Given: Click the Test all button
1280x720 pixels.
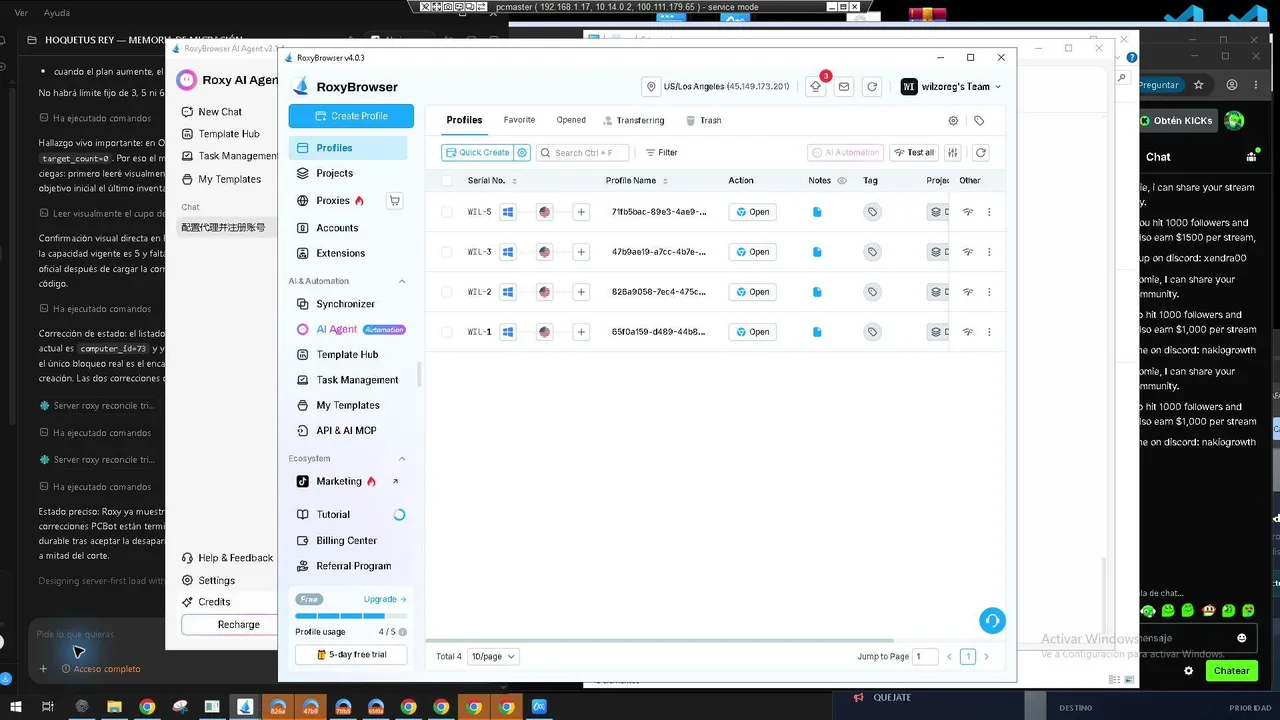Looking at the screenshot, I should point(914,153).
